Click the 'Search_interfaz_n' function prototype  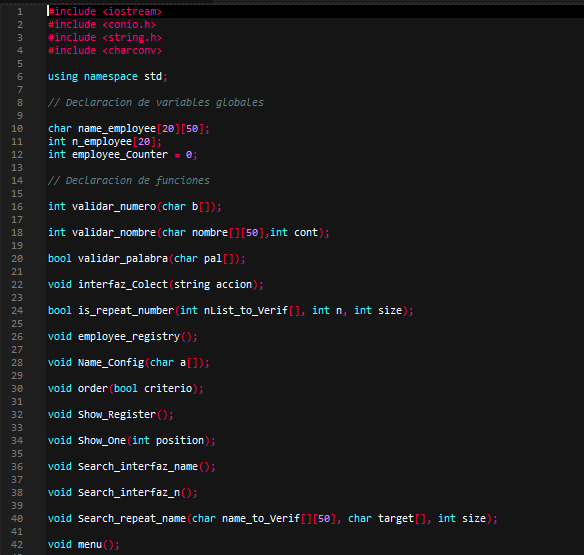pos(123,493)
